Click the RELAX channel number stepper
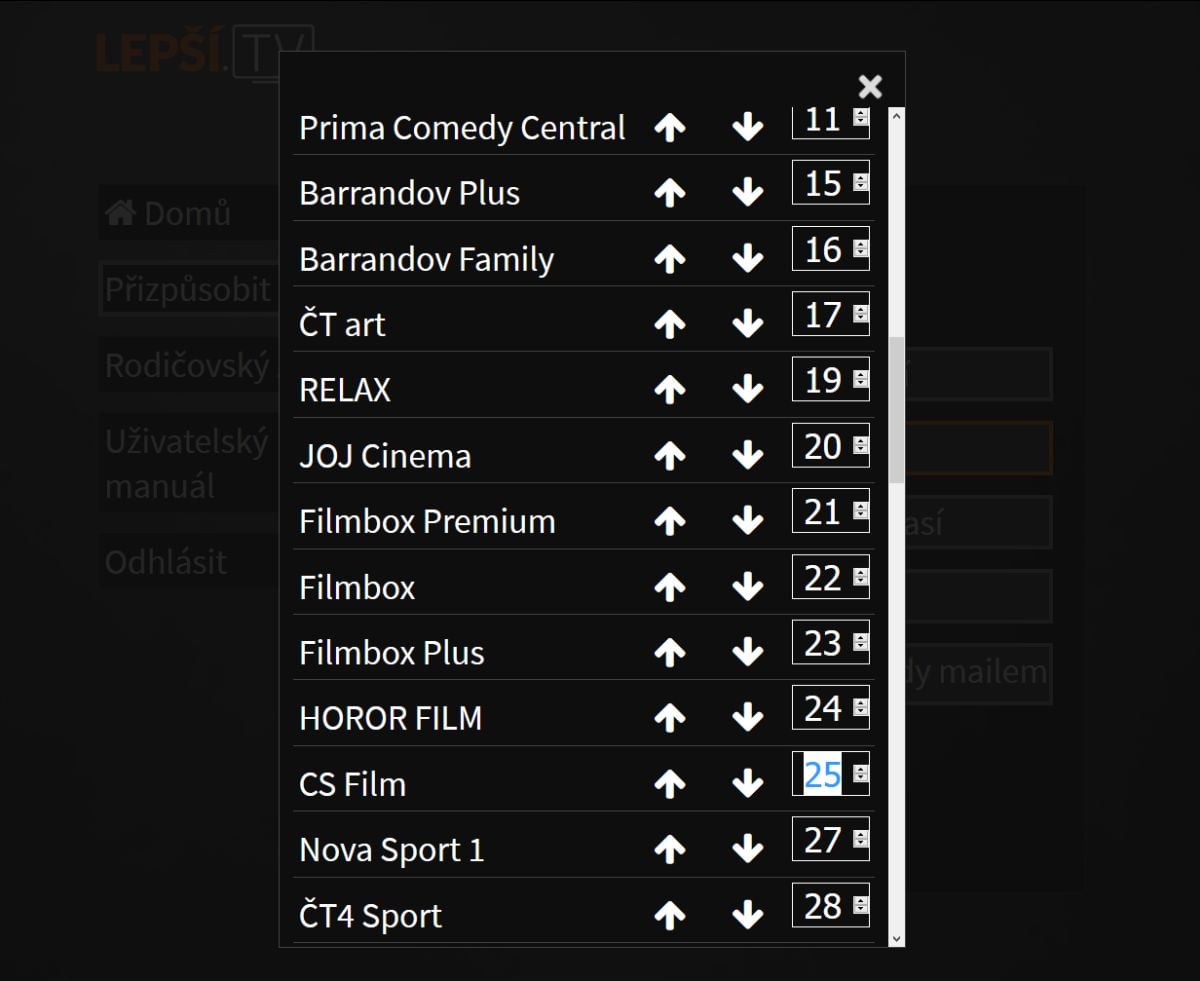Screen dimensions: 1200x981 pos(860,380)
